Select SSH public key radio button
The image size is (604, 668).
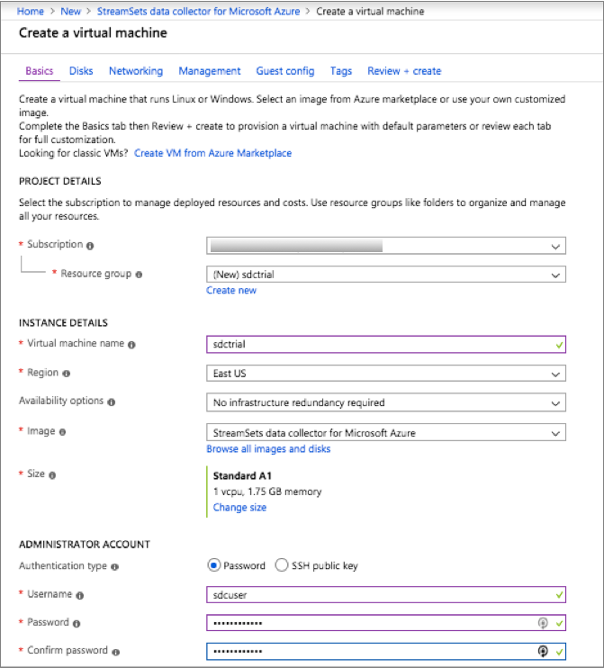coord(281,565)
